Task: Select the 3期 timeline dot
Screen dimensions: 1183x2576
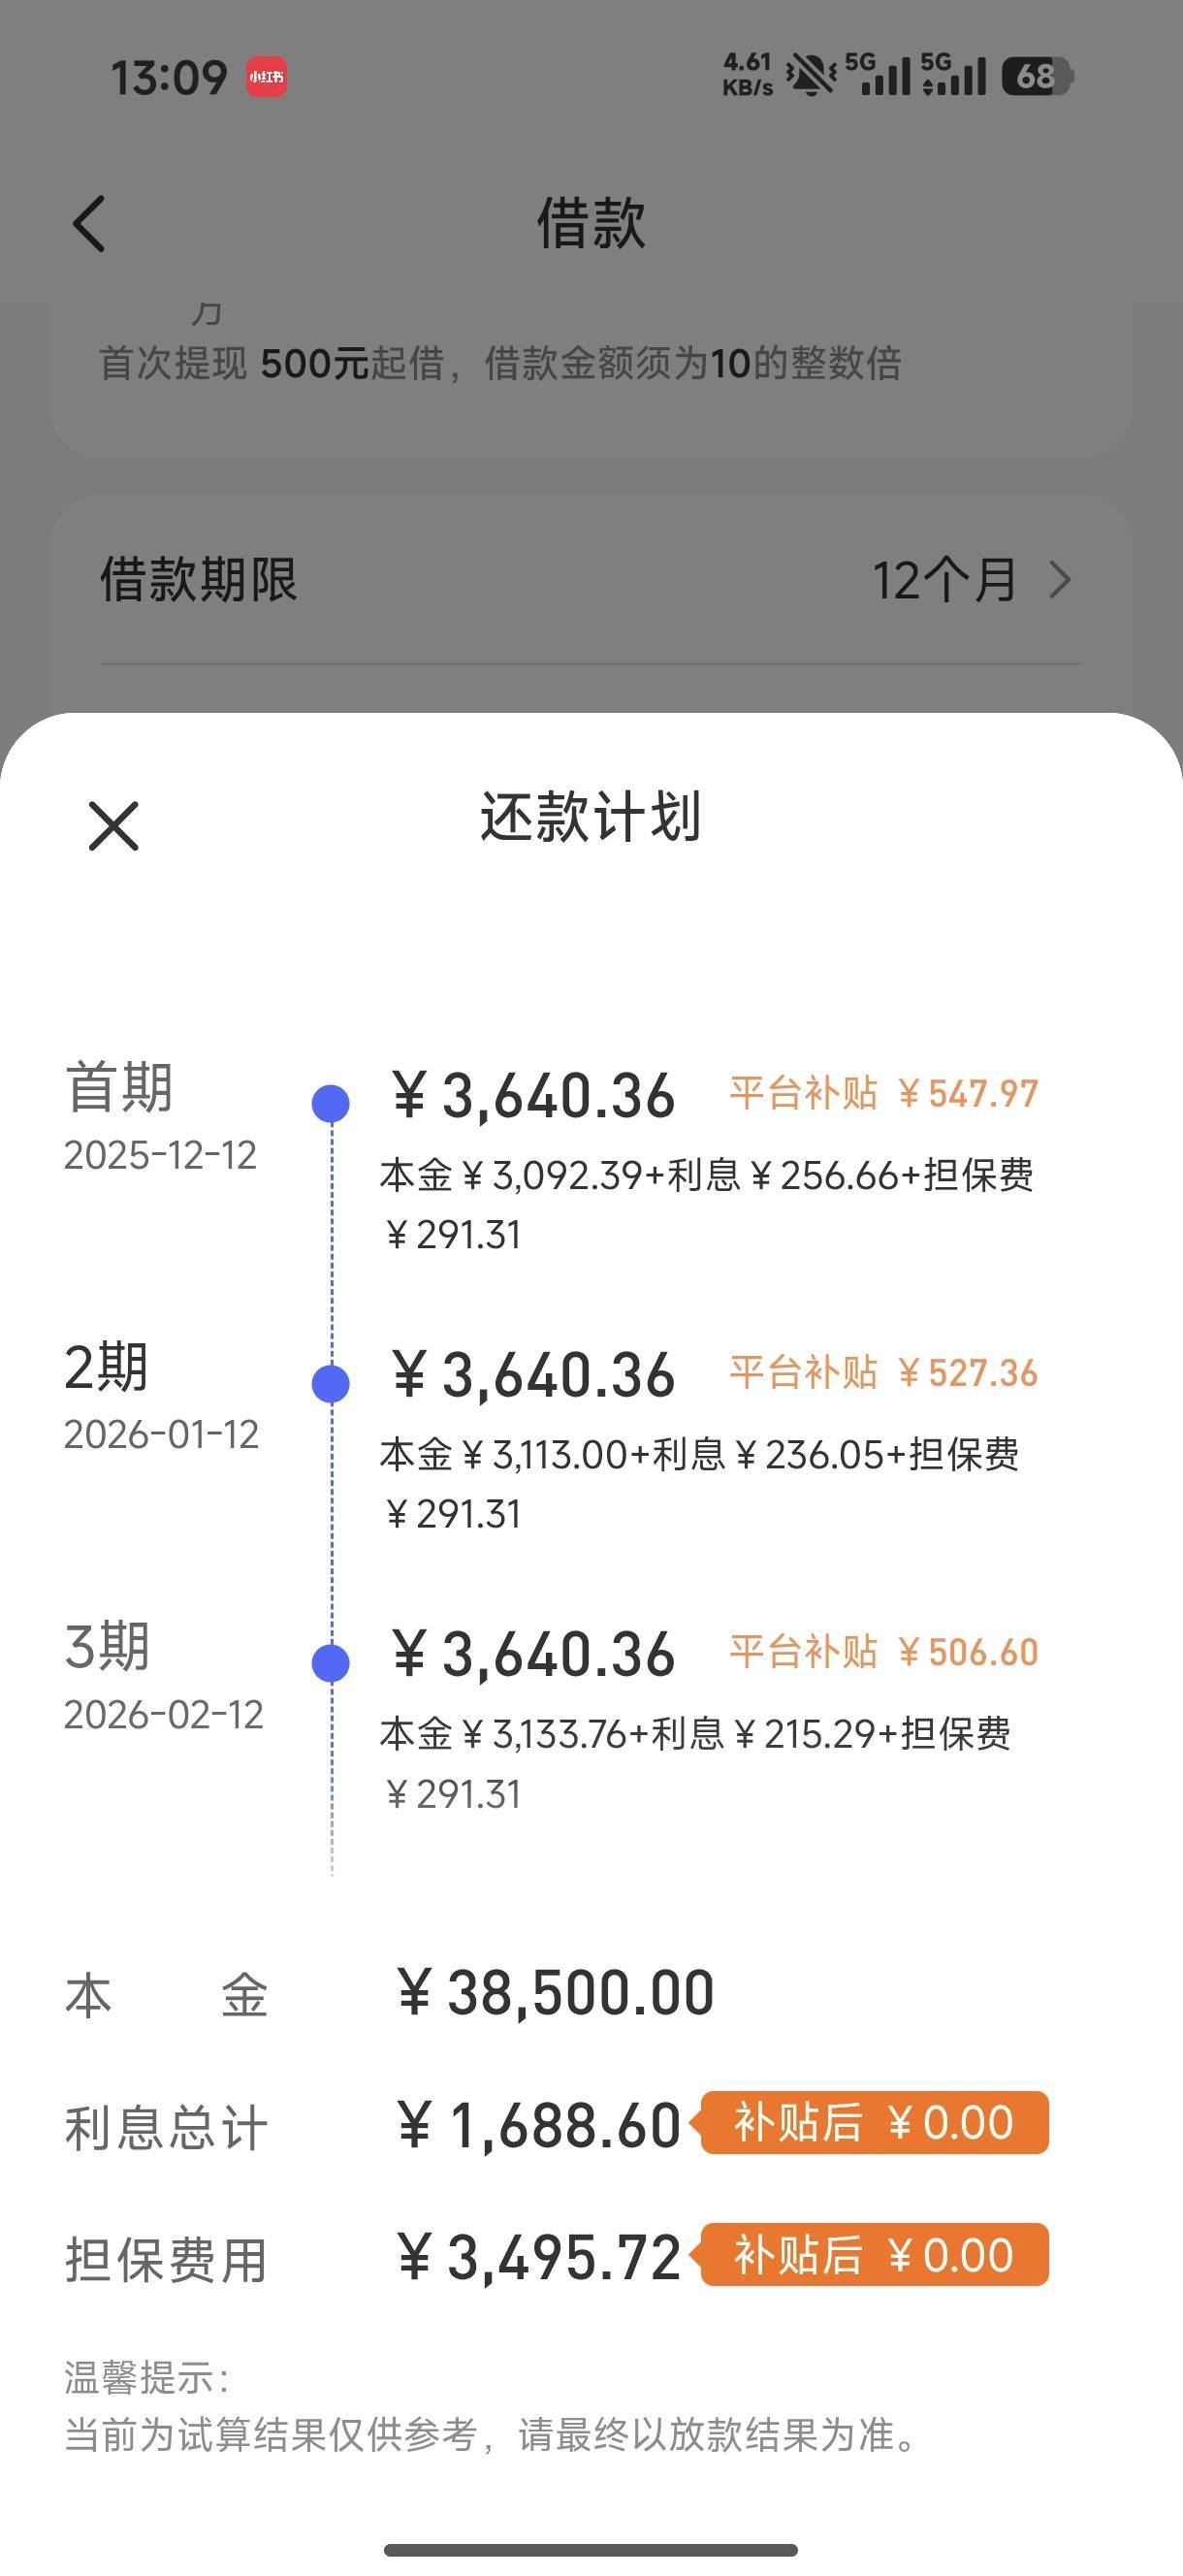Action: tap(331, 1663)
